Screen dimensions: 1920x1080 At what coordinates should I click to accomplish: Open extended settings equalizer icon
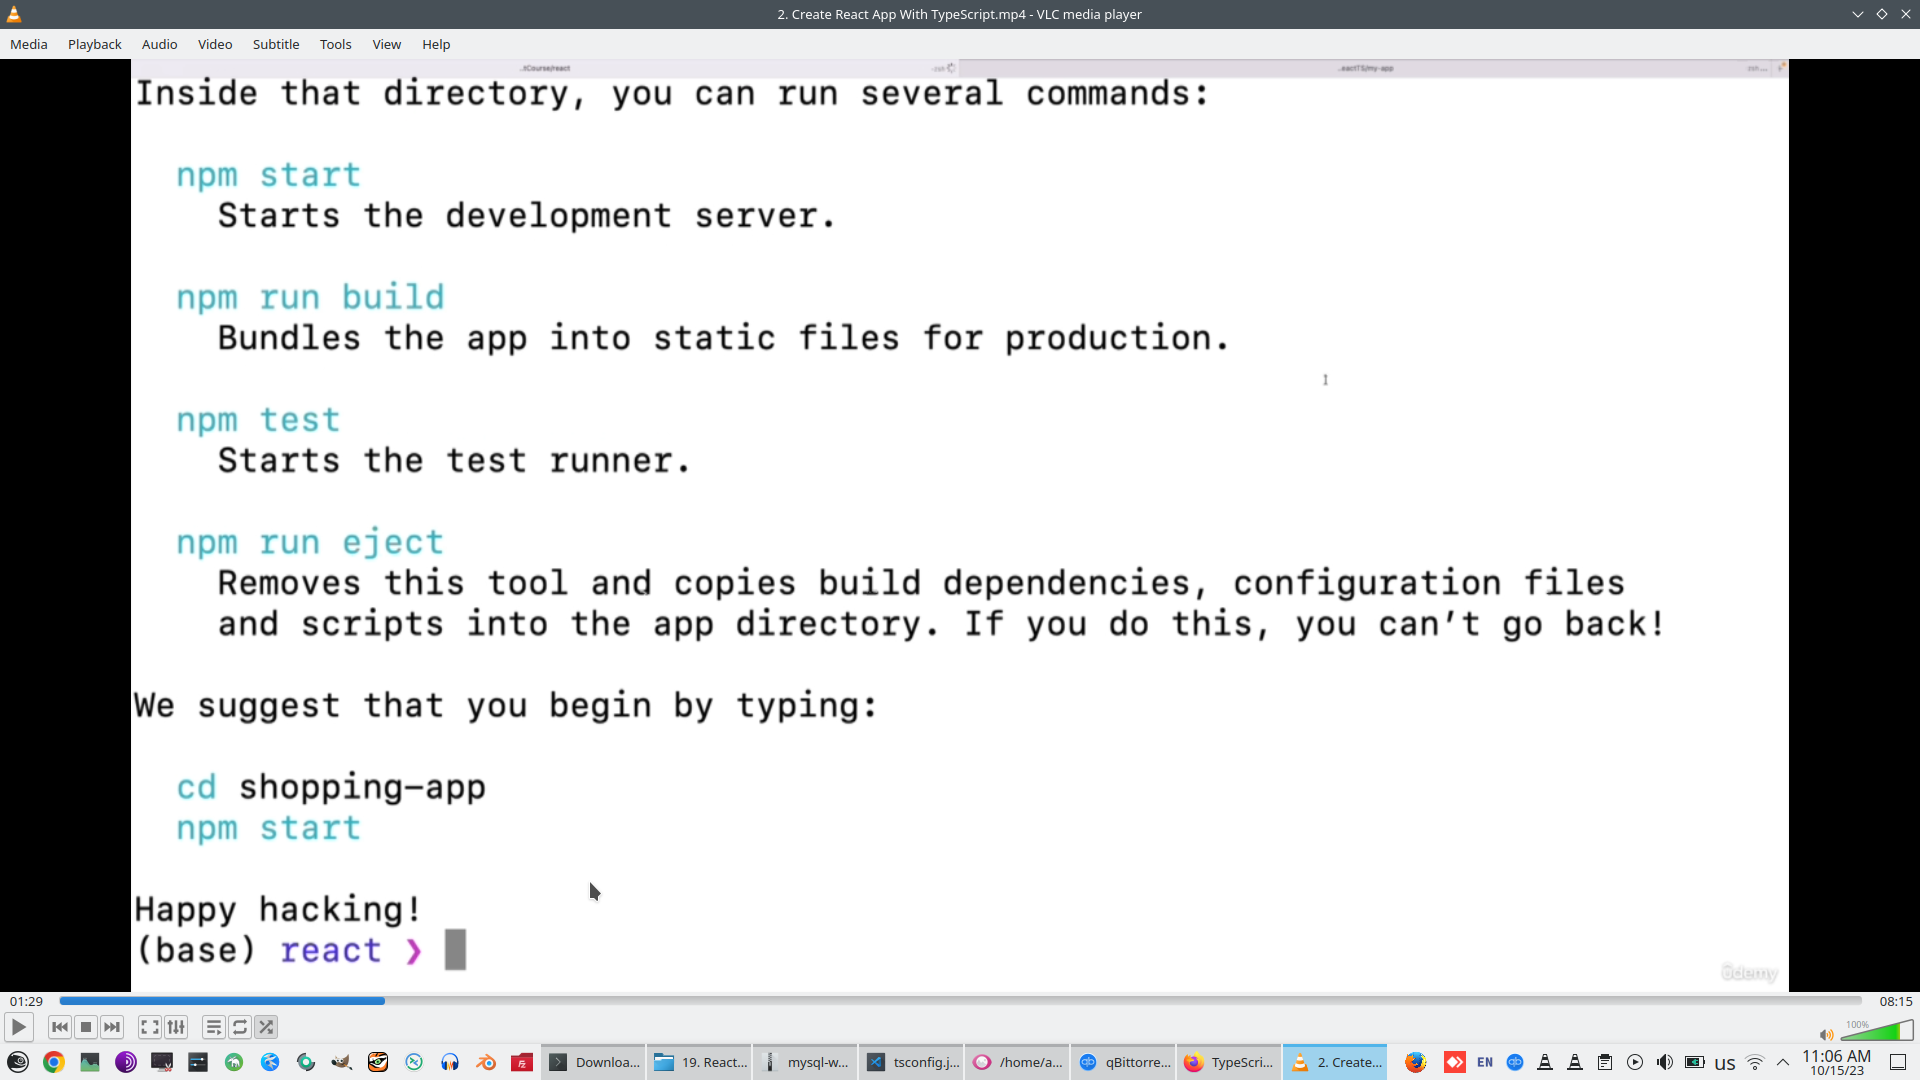click(x=176, y=1027)
